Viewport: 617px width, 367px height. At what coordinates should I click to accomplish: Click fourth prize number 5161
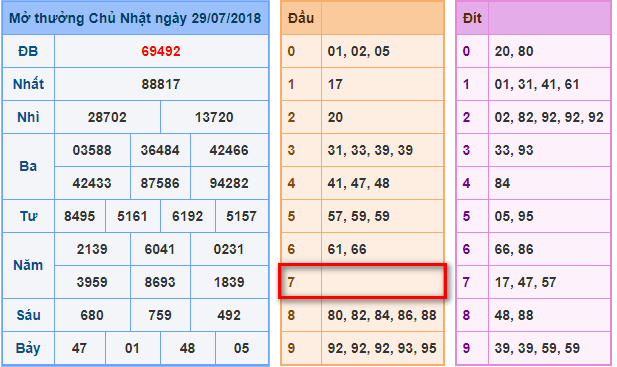133,216
